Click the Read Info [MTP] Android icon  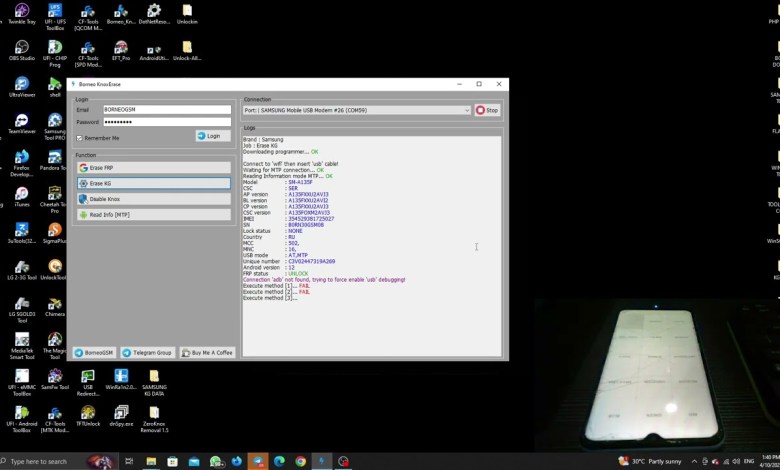tap(84, 214)
